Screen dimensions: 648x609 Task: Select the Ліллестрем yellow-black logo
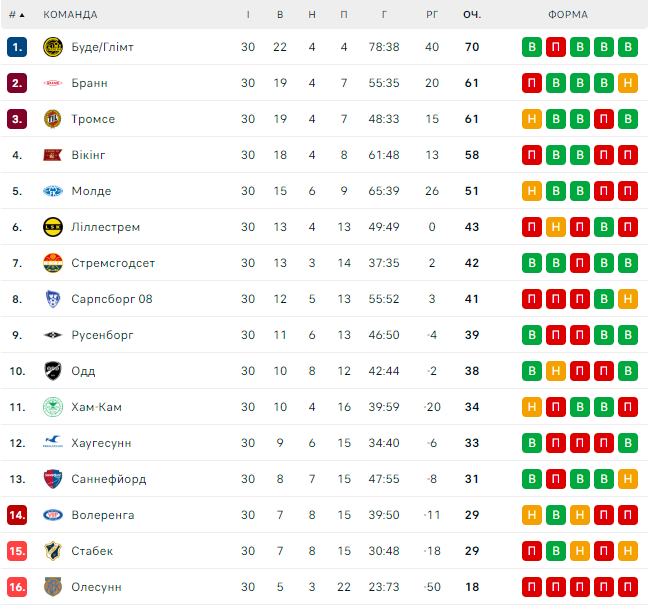click(53, 227)
